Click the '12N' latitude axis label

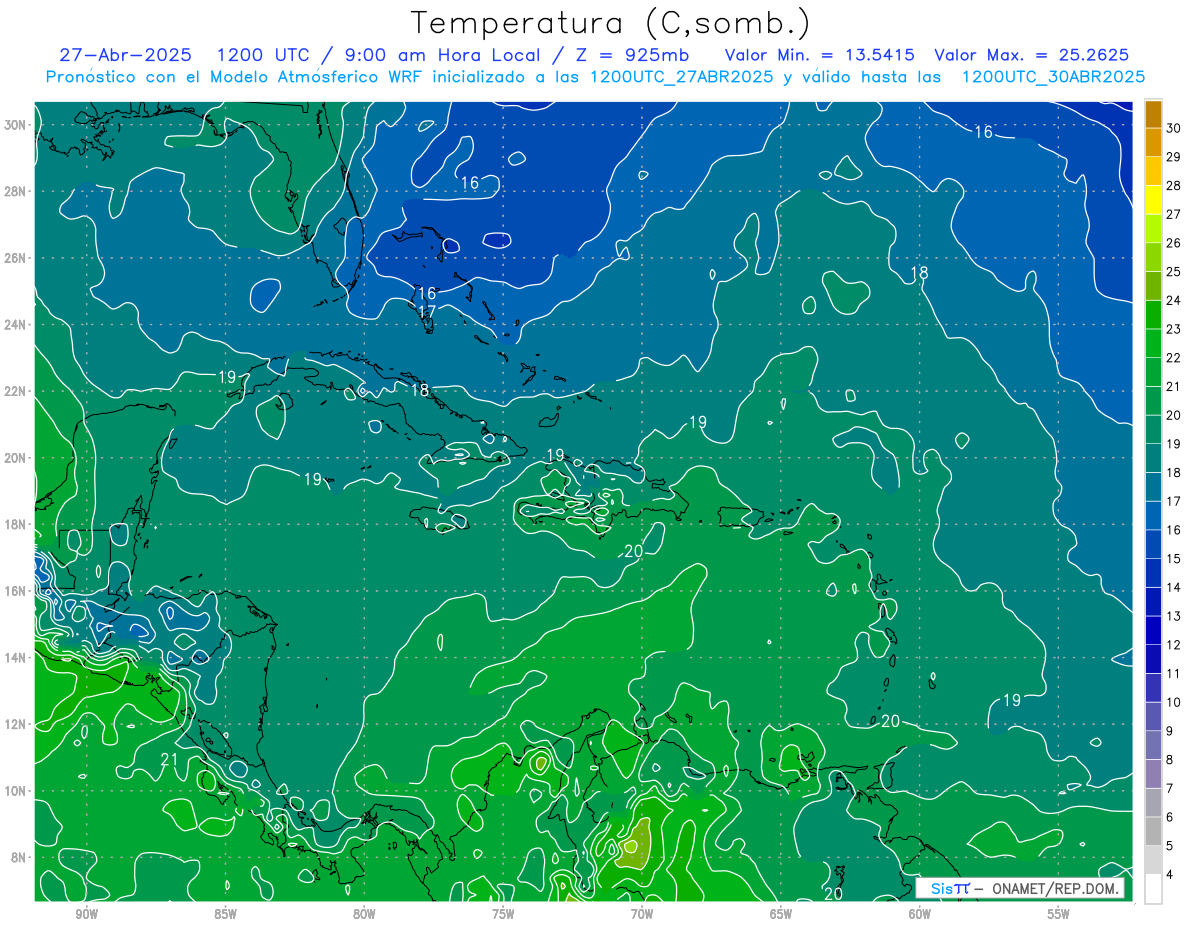15,724
